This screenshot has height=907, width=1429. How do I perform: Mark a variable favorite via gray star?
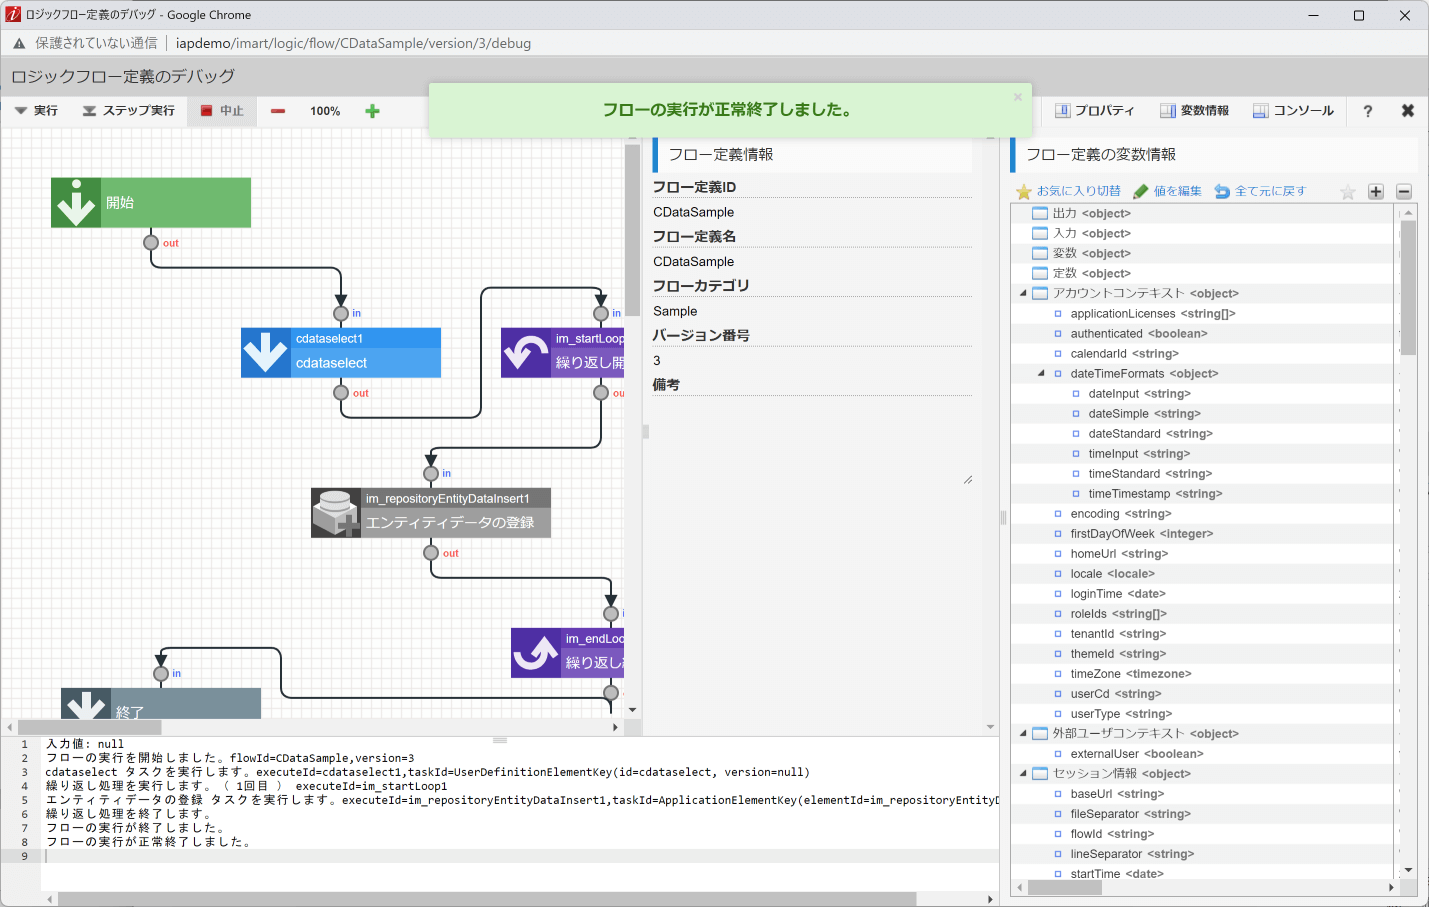point(1347,191)
